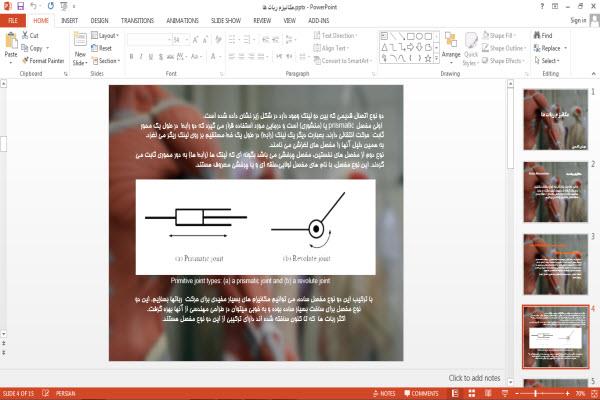Click the zoom in plus button
600x400 pixels.
pos(567,393)
